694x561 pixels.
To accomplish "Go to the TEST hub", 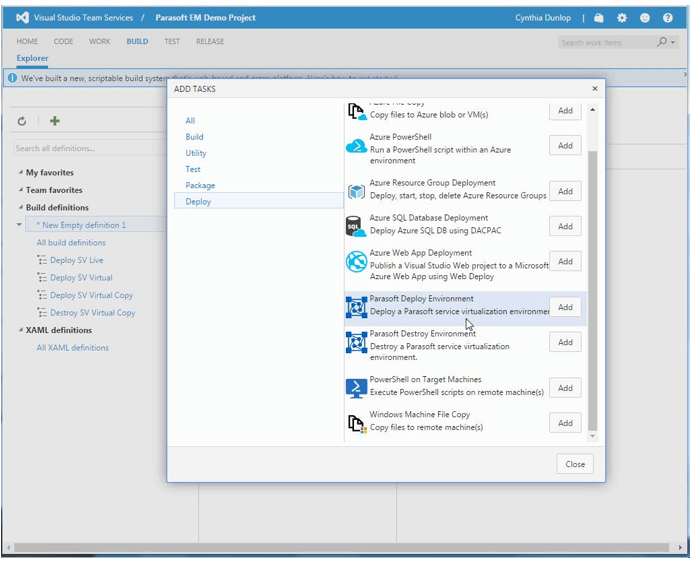I will pyautogui.click(x=172, y=41).
